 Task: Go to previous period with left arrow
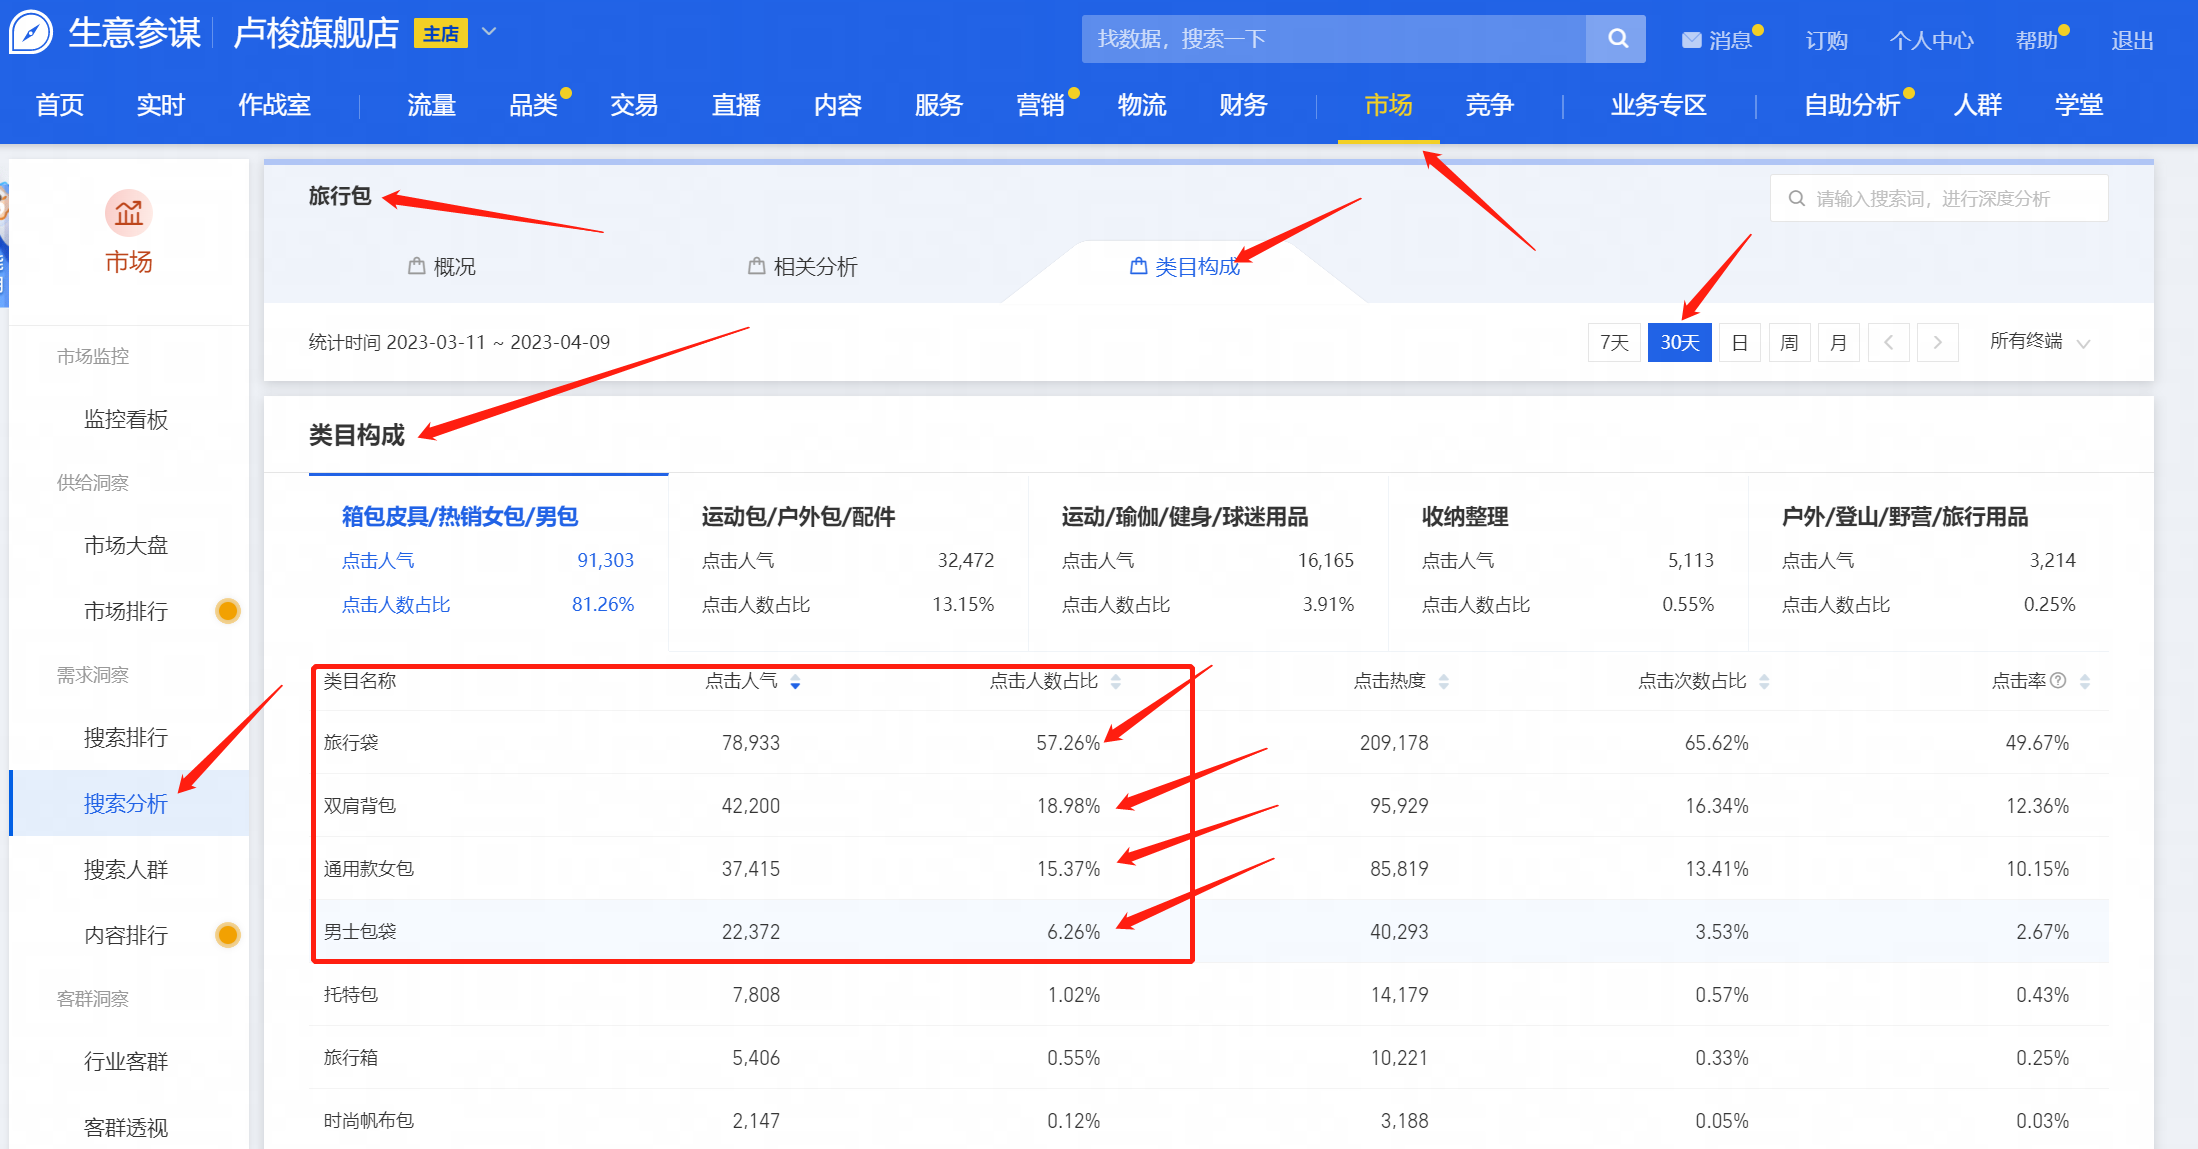[x=1888, y=342]
